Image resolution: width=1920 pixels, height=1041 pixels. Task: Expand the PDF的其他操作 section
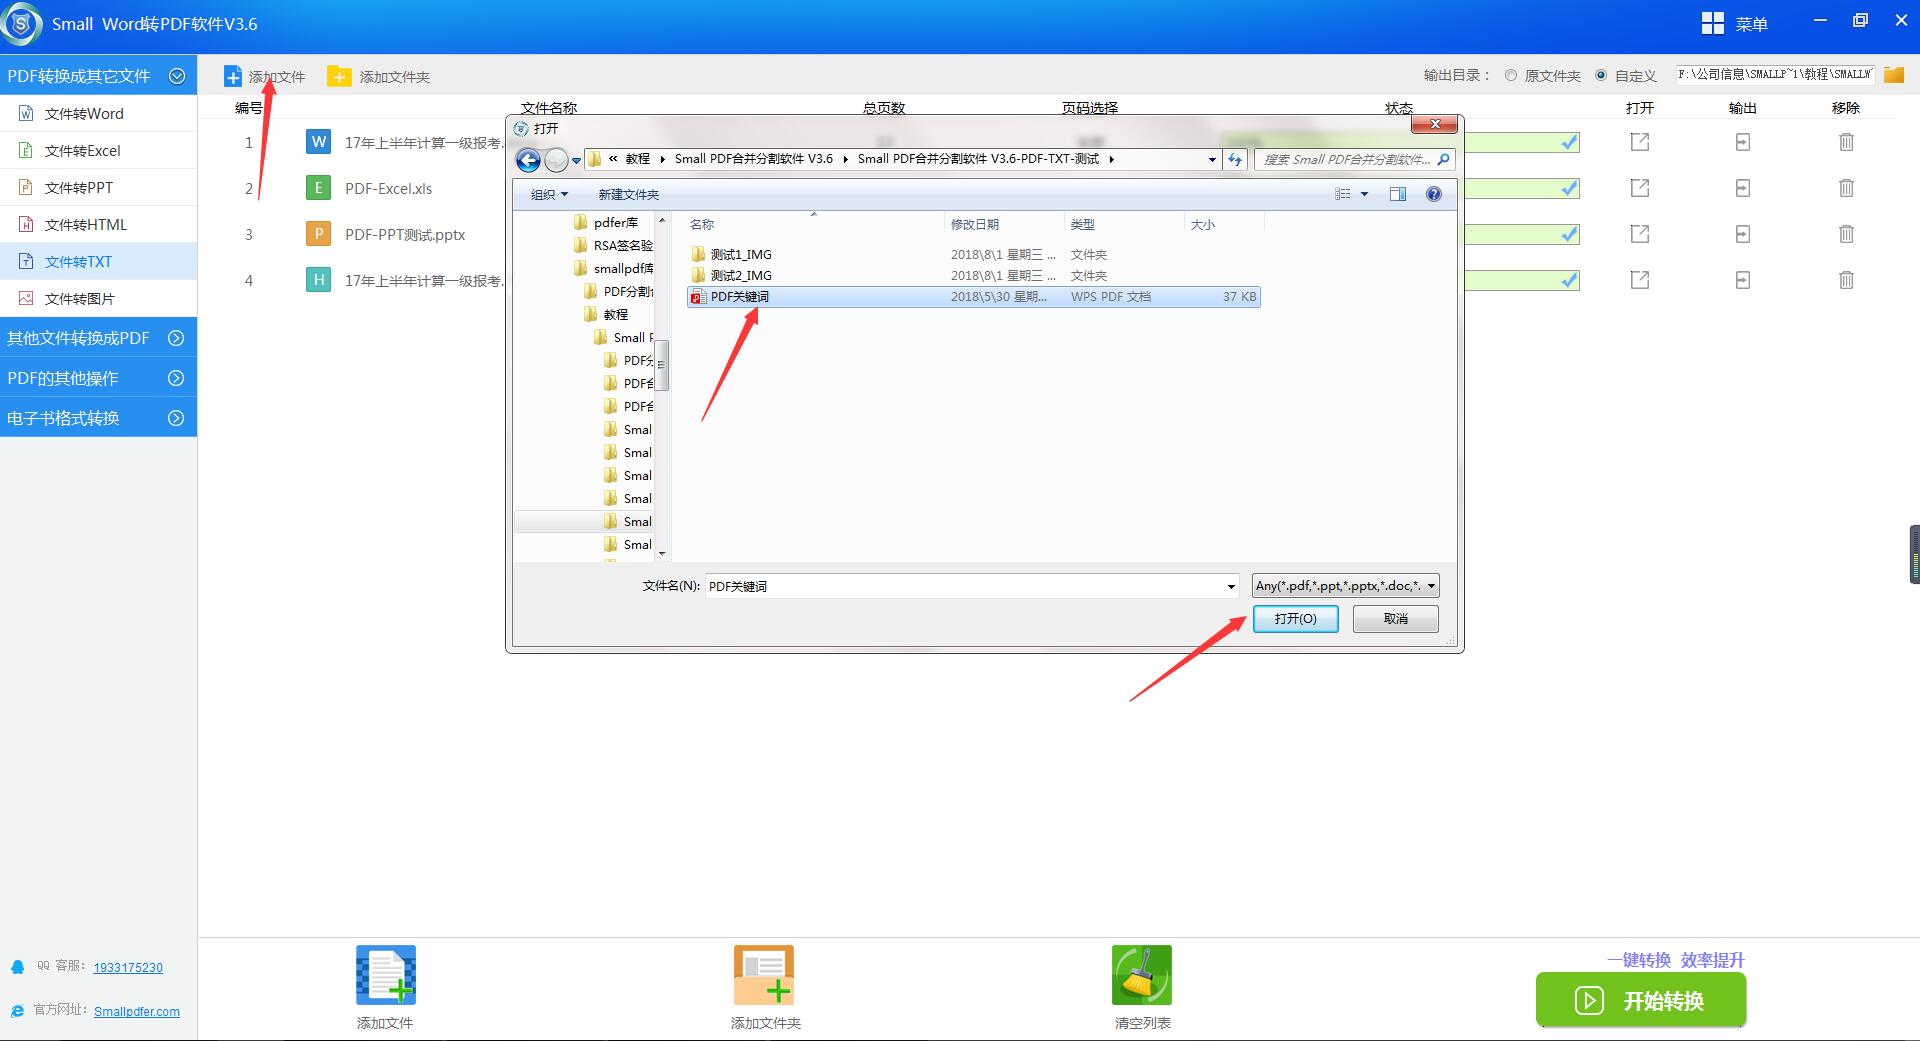point(176,378)
